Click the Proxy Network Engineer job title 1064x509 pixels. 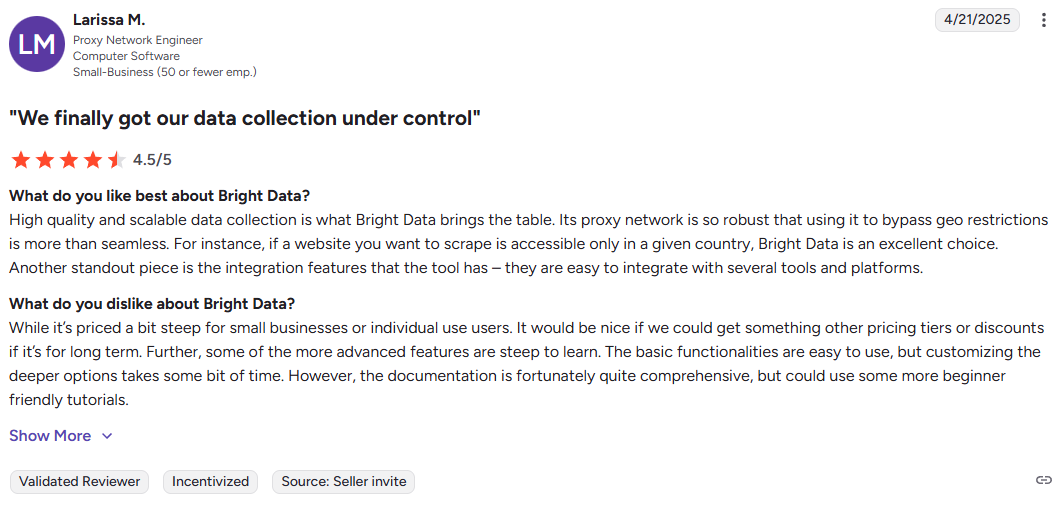[138, 40]
